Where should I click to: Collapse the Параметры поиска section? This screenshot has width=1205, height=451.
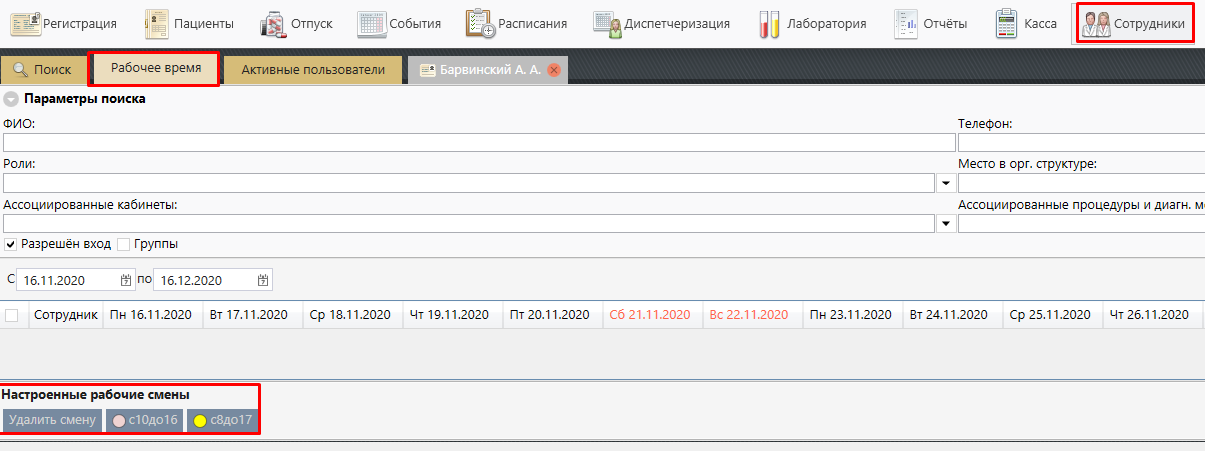click(x=10, y=99)
